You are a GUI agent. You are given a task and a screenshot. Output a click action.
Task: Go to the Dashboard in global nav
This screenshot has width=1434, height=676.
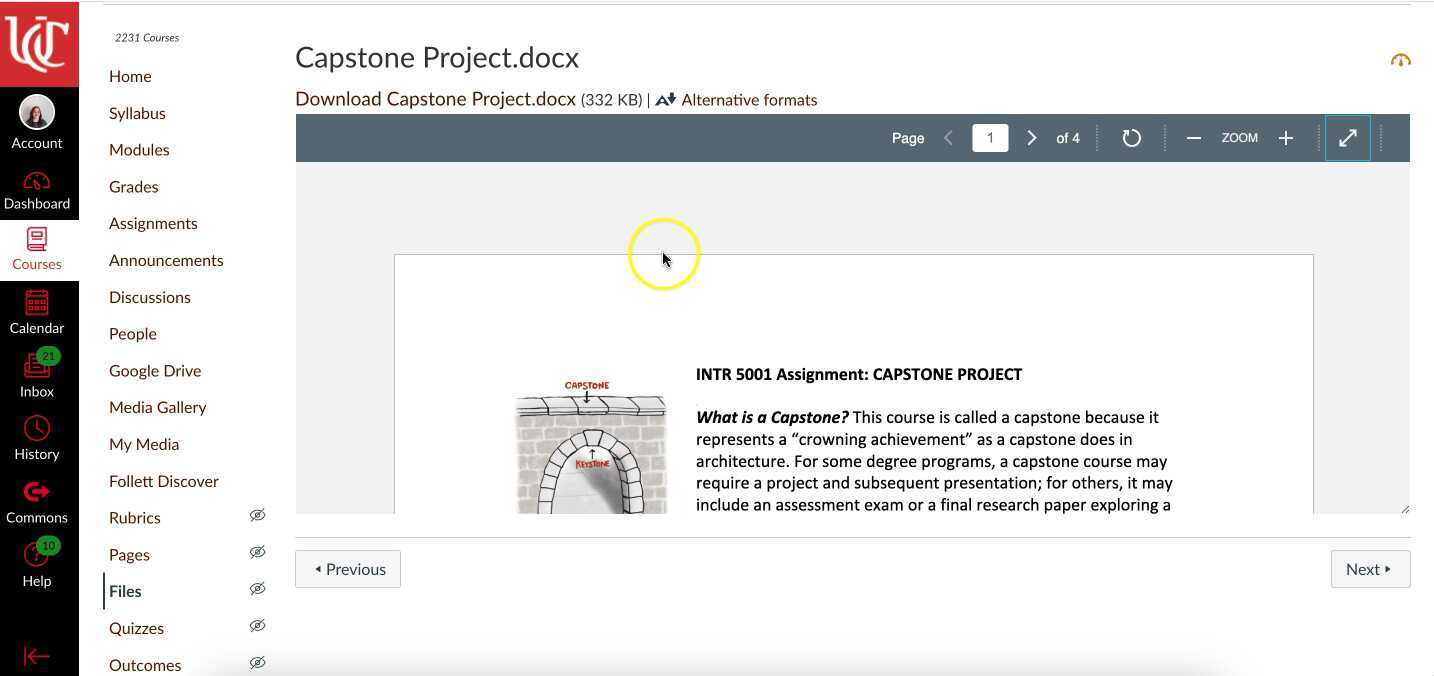37,191
